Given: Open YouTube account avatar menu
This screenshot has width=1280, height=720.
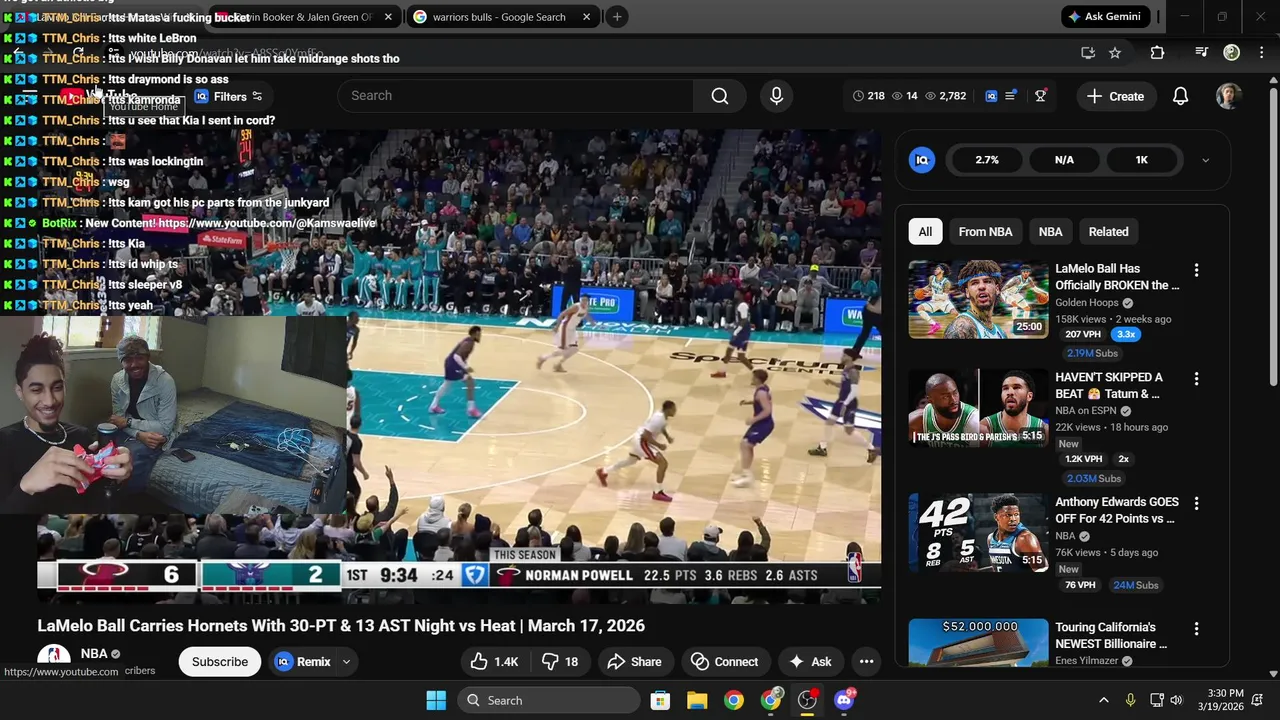Looking at the screenshot, I should click(1228, 96).
